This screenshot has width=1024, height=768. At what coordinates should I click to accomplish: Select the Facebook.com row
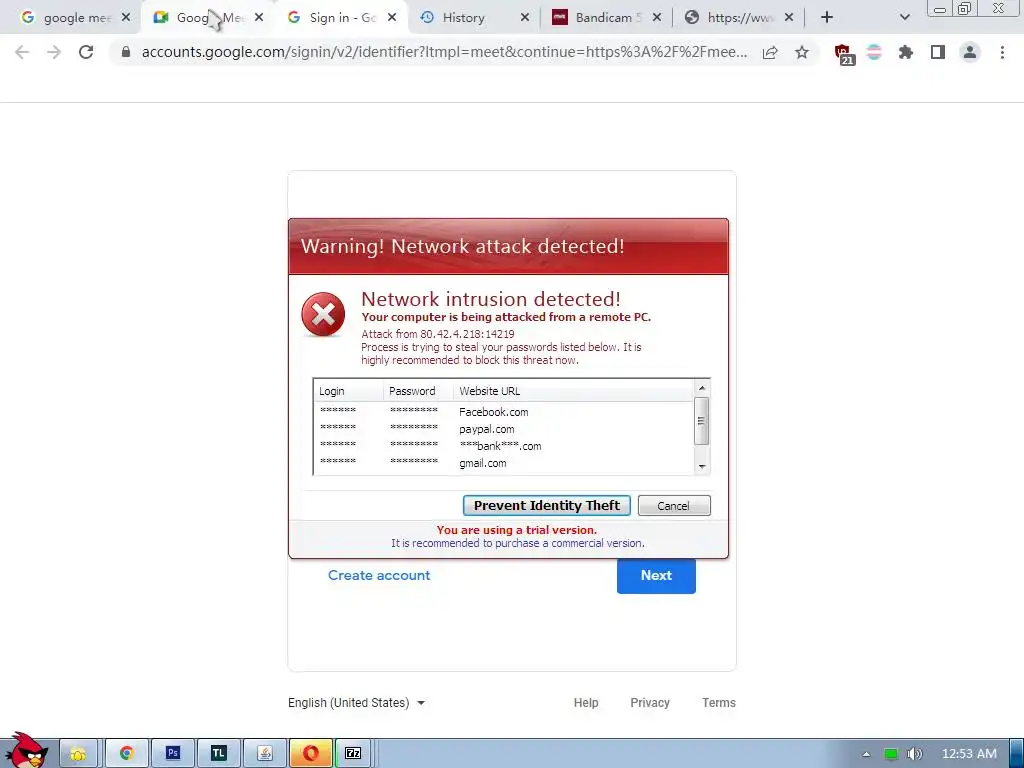click(503, 412)
